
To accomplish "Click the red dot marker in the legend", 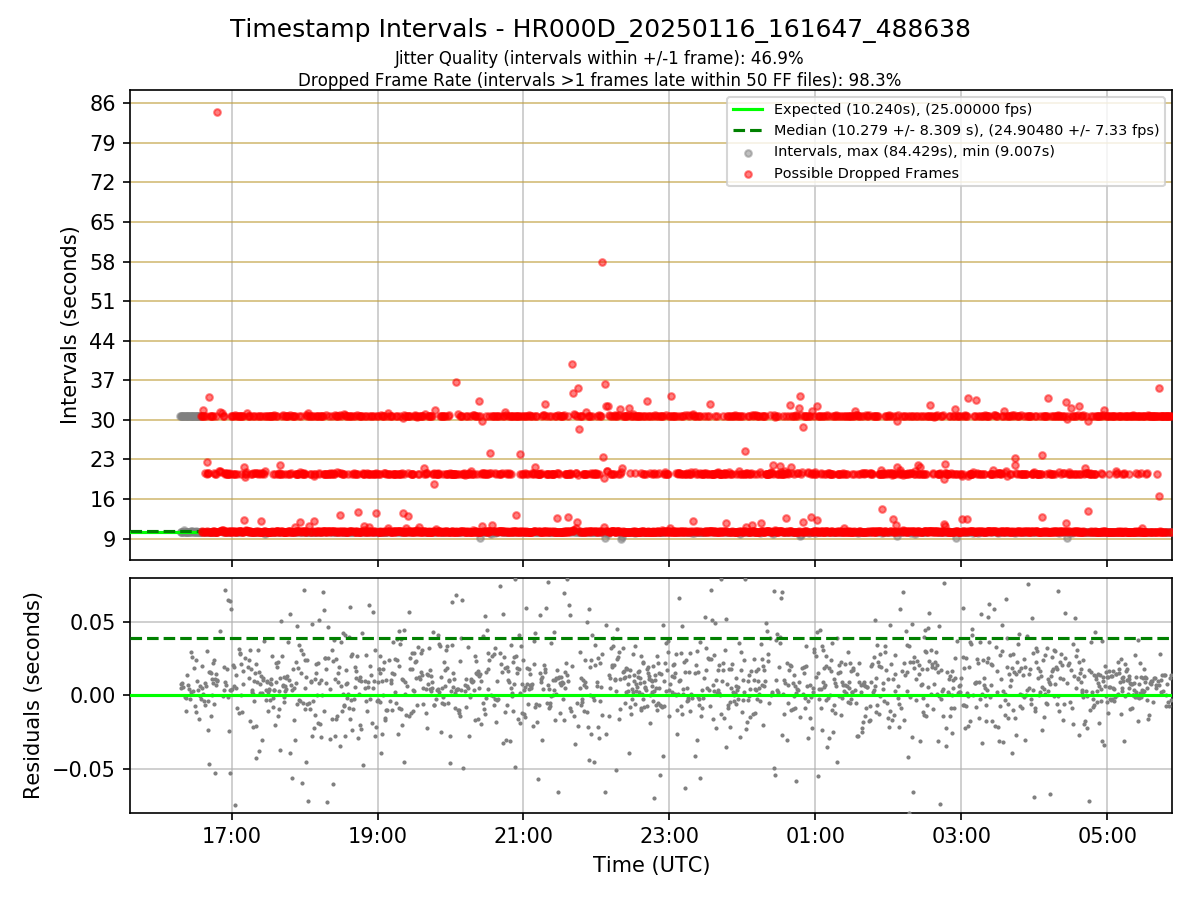I will point(749,173).
